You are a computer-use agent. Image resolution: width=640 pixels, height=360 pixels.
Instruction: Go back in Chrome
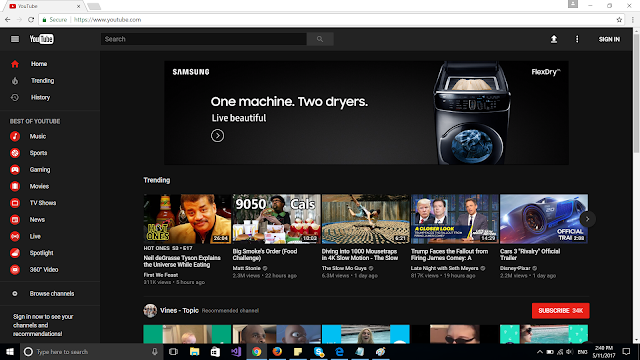click(8, 20)
